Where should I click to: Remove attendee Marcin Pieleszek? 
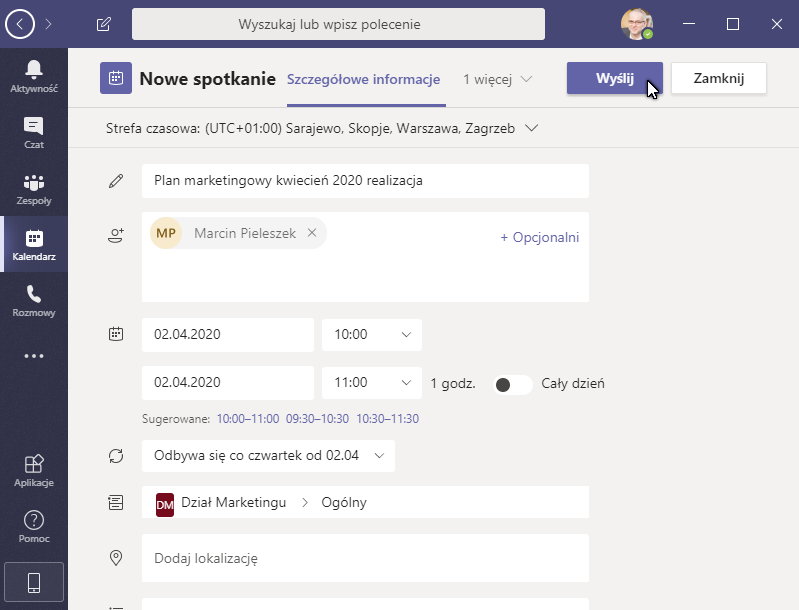(312, 233)
